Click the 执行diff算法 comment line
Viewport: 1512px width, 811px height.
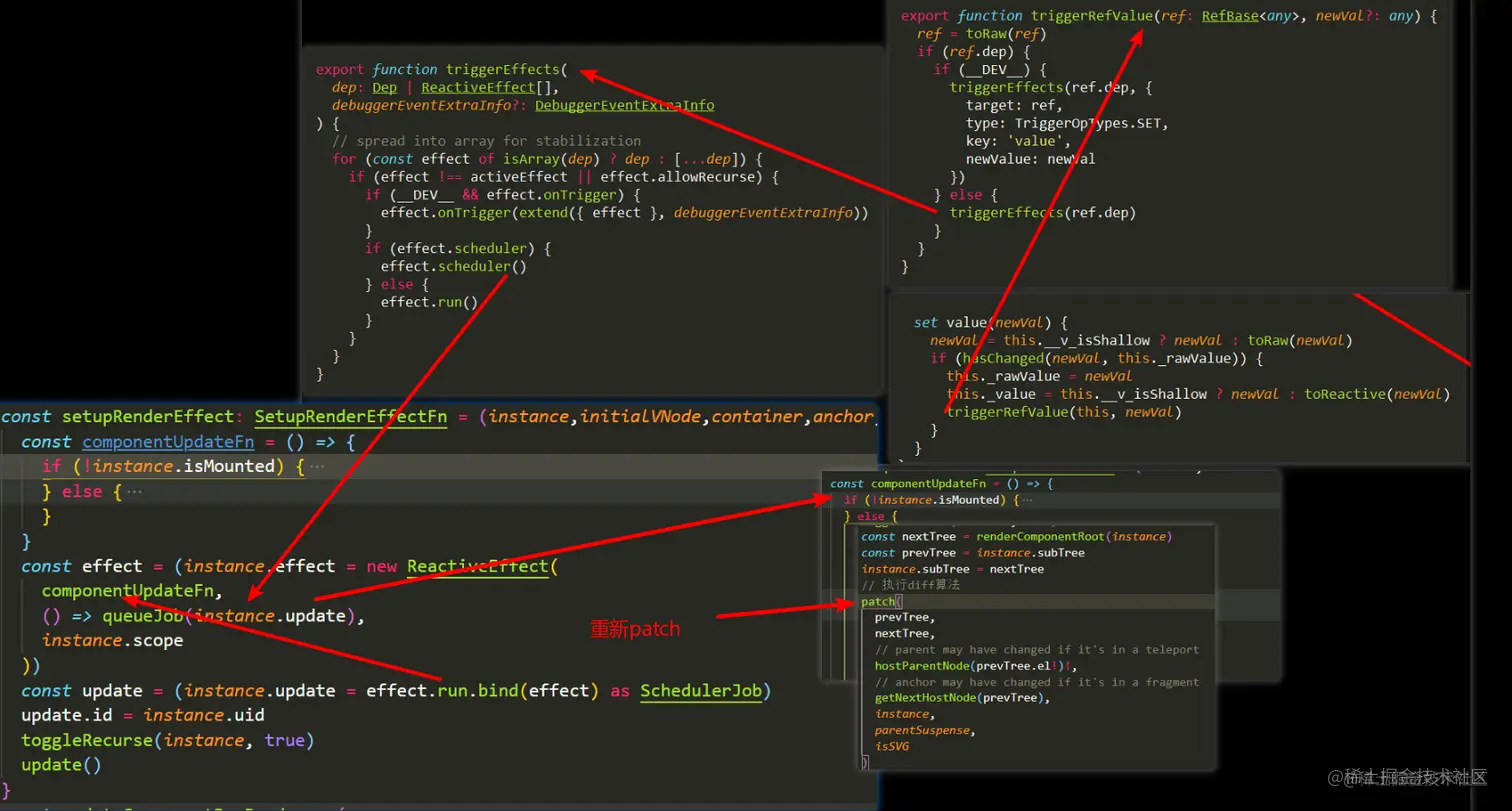pyautogui.click(x=910, y=585)
